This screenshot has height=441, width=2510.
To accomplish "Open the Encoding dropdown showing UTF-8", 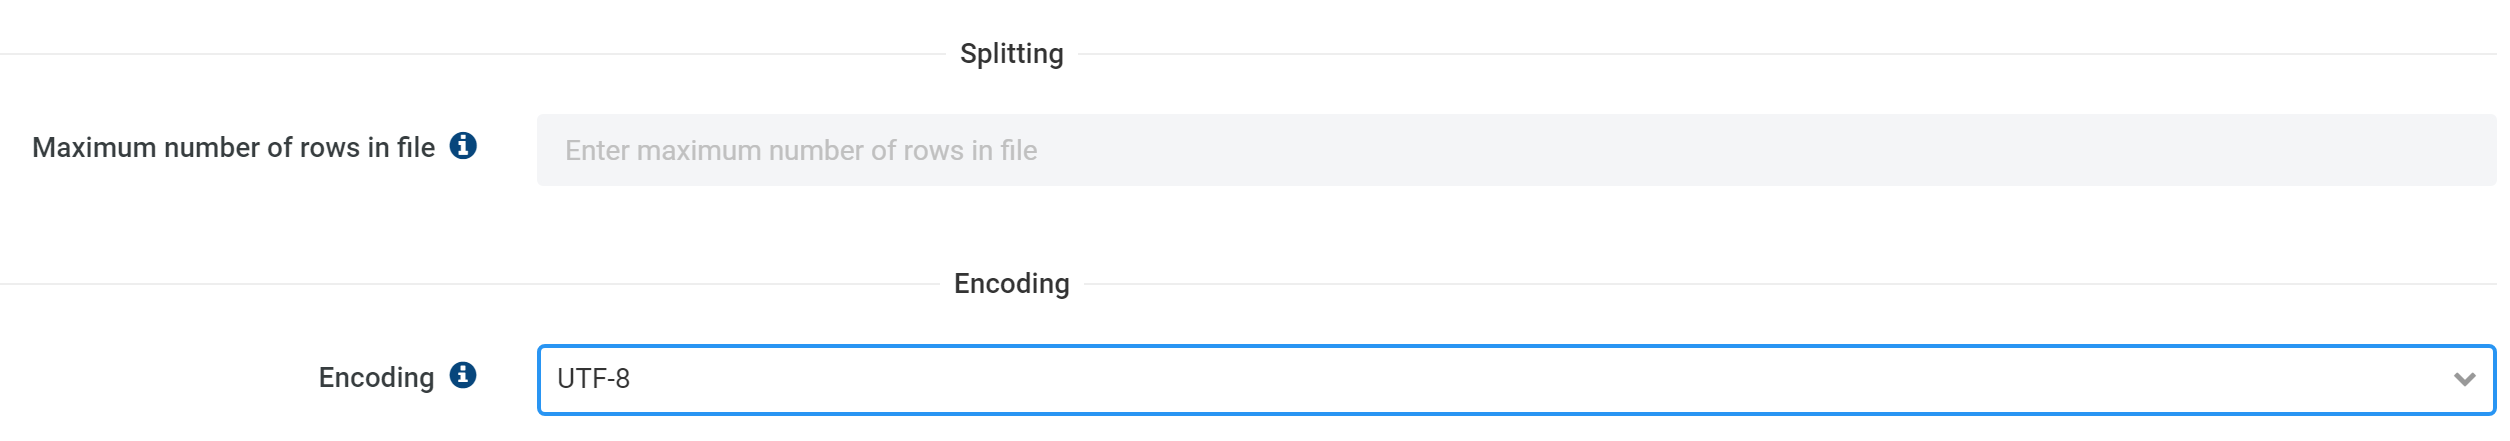I will click(1516, 380).
